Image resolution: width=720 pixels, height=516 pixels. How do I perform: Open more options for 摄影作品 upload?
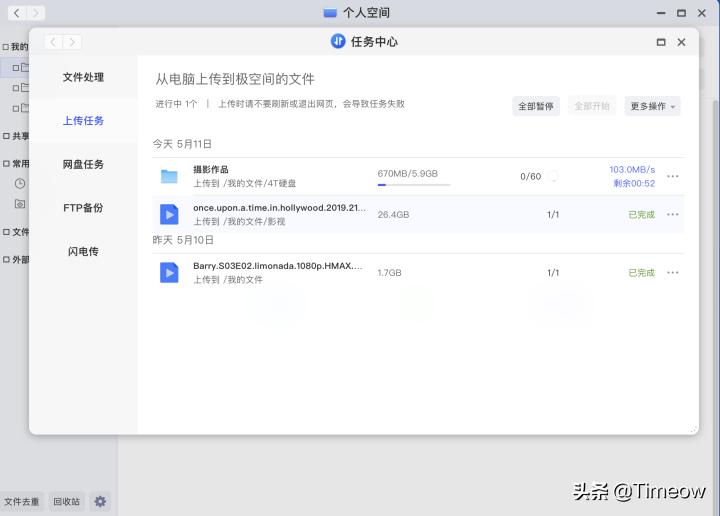click(673, 176)
